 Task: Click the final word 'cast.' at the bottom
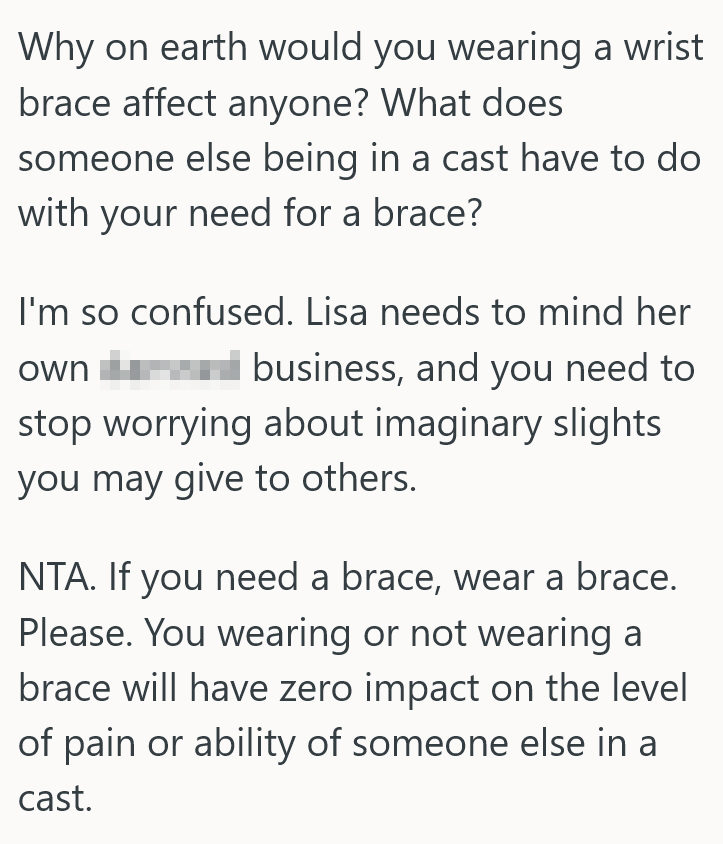pyautogui.click(x=55, y=800)
